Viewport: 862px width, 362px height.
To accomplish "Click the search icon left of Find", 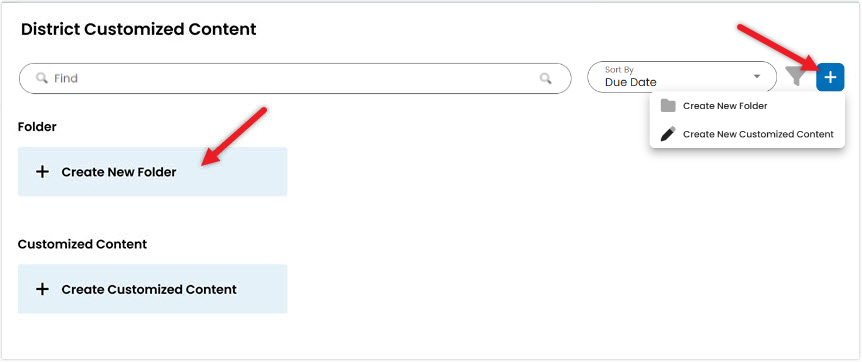I will click(42, 78).
